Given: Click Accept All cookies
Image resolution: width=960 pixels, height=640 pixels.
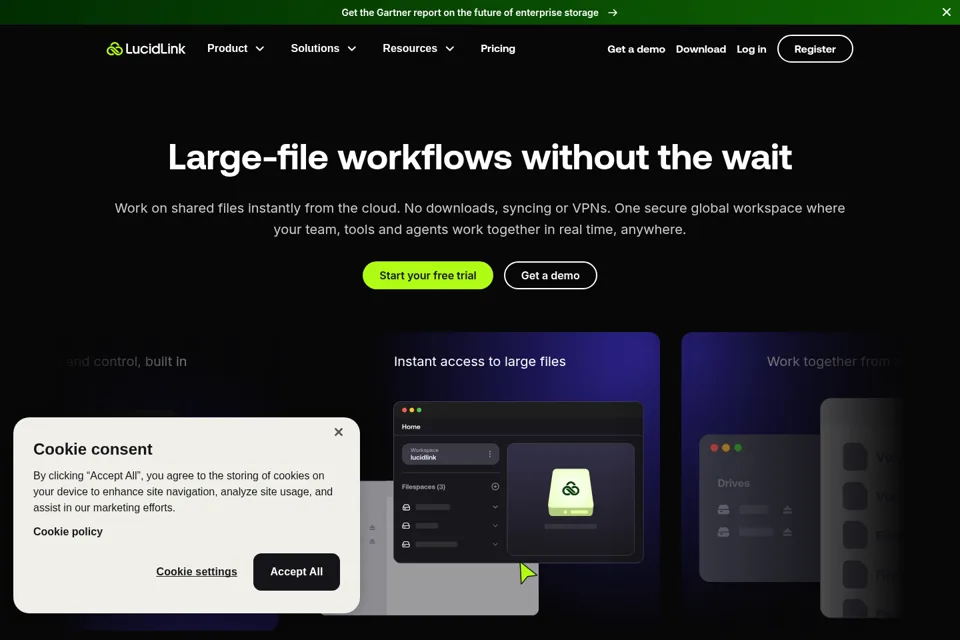Looking at the screenshot, I should (296, 572).
